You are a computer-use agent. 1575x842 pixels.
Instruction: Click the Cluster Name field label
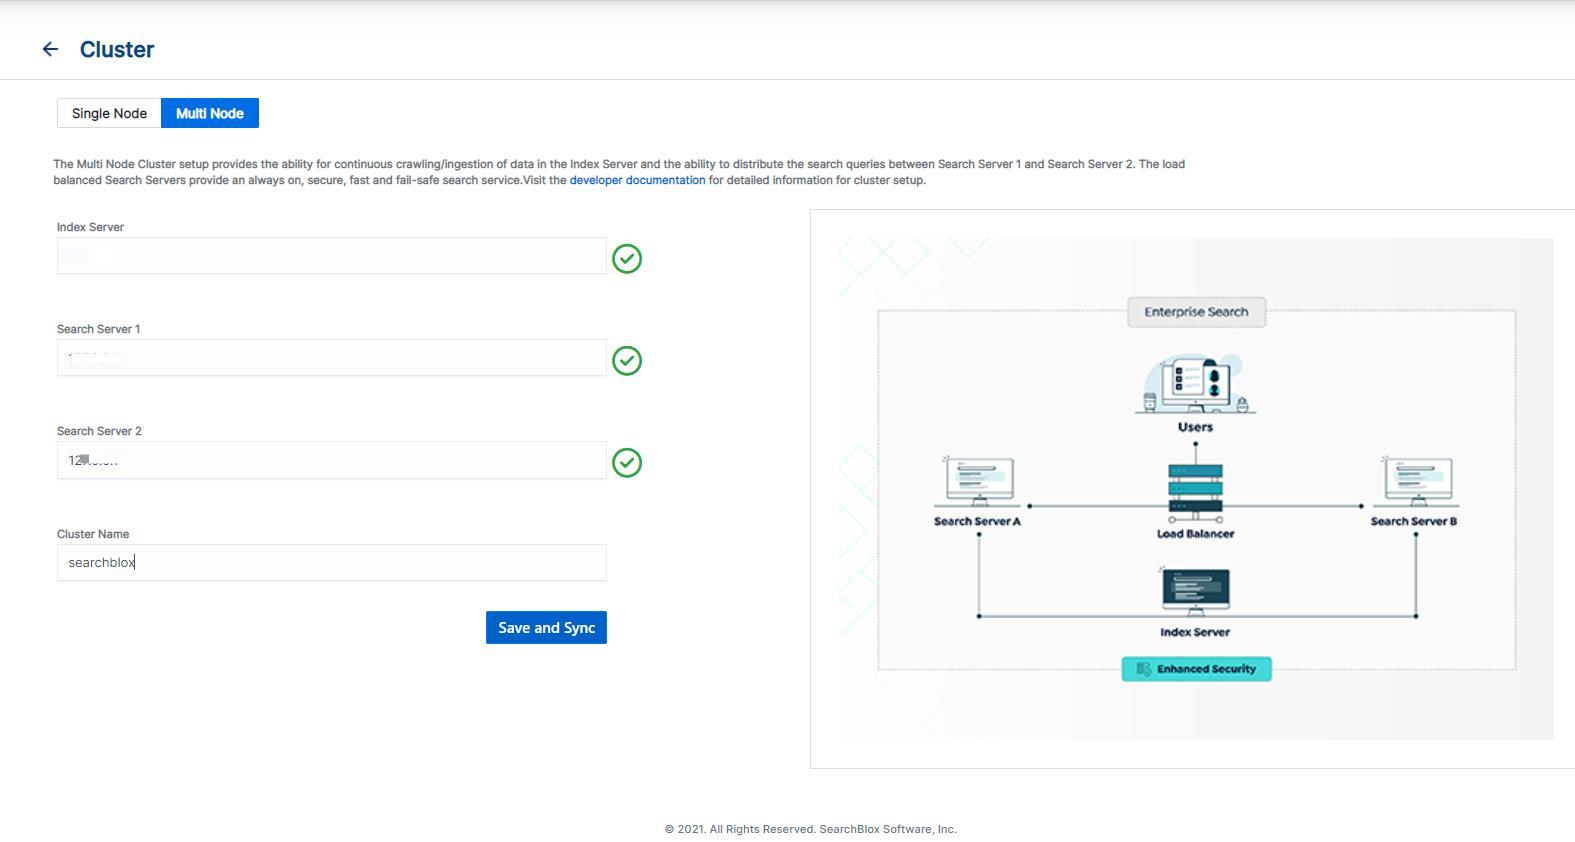click(93, 534)
